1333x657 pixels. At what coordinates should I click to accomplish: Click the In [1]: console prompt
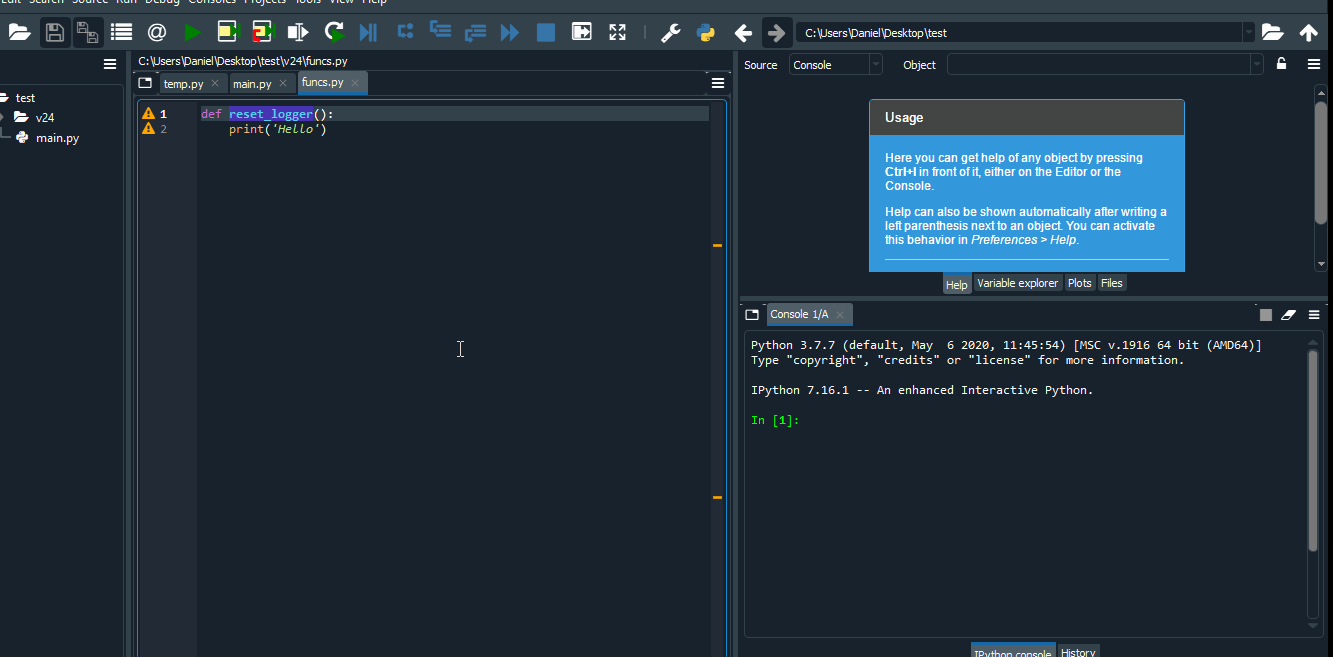point(775,420)
